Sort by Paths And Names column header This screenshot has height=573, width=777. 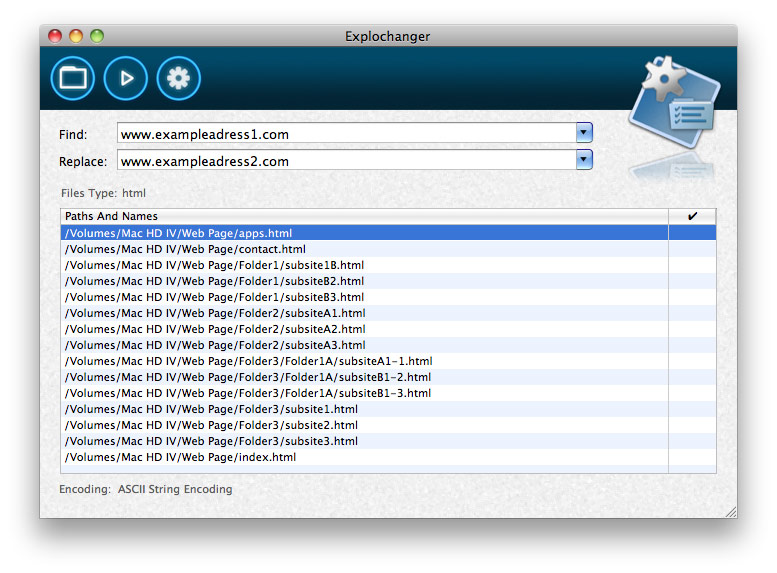click(x=364, y=216)
